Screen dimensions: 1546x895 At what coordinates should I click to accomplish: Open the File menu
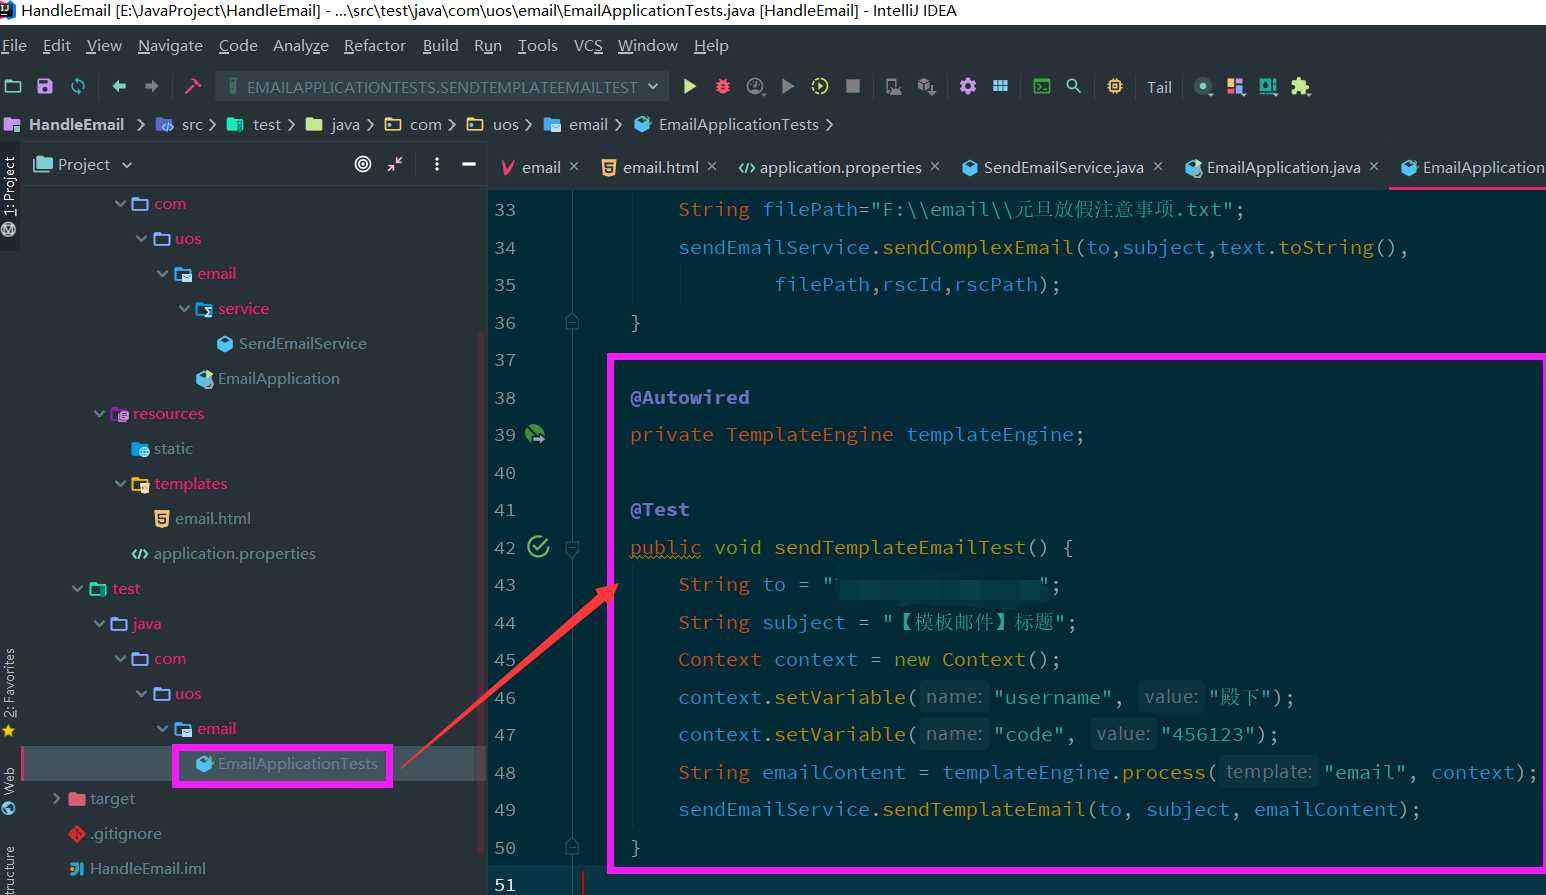coord(14,46)
